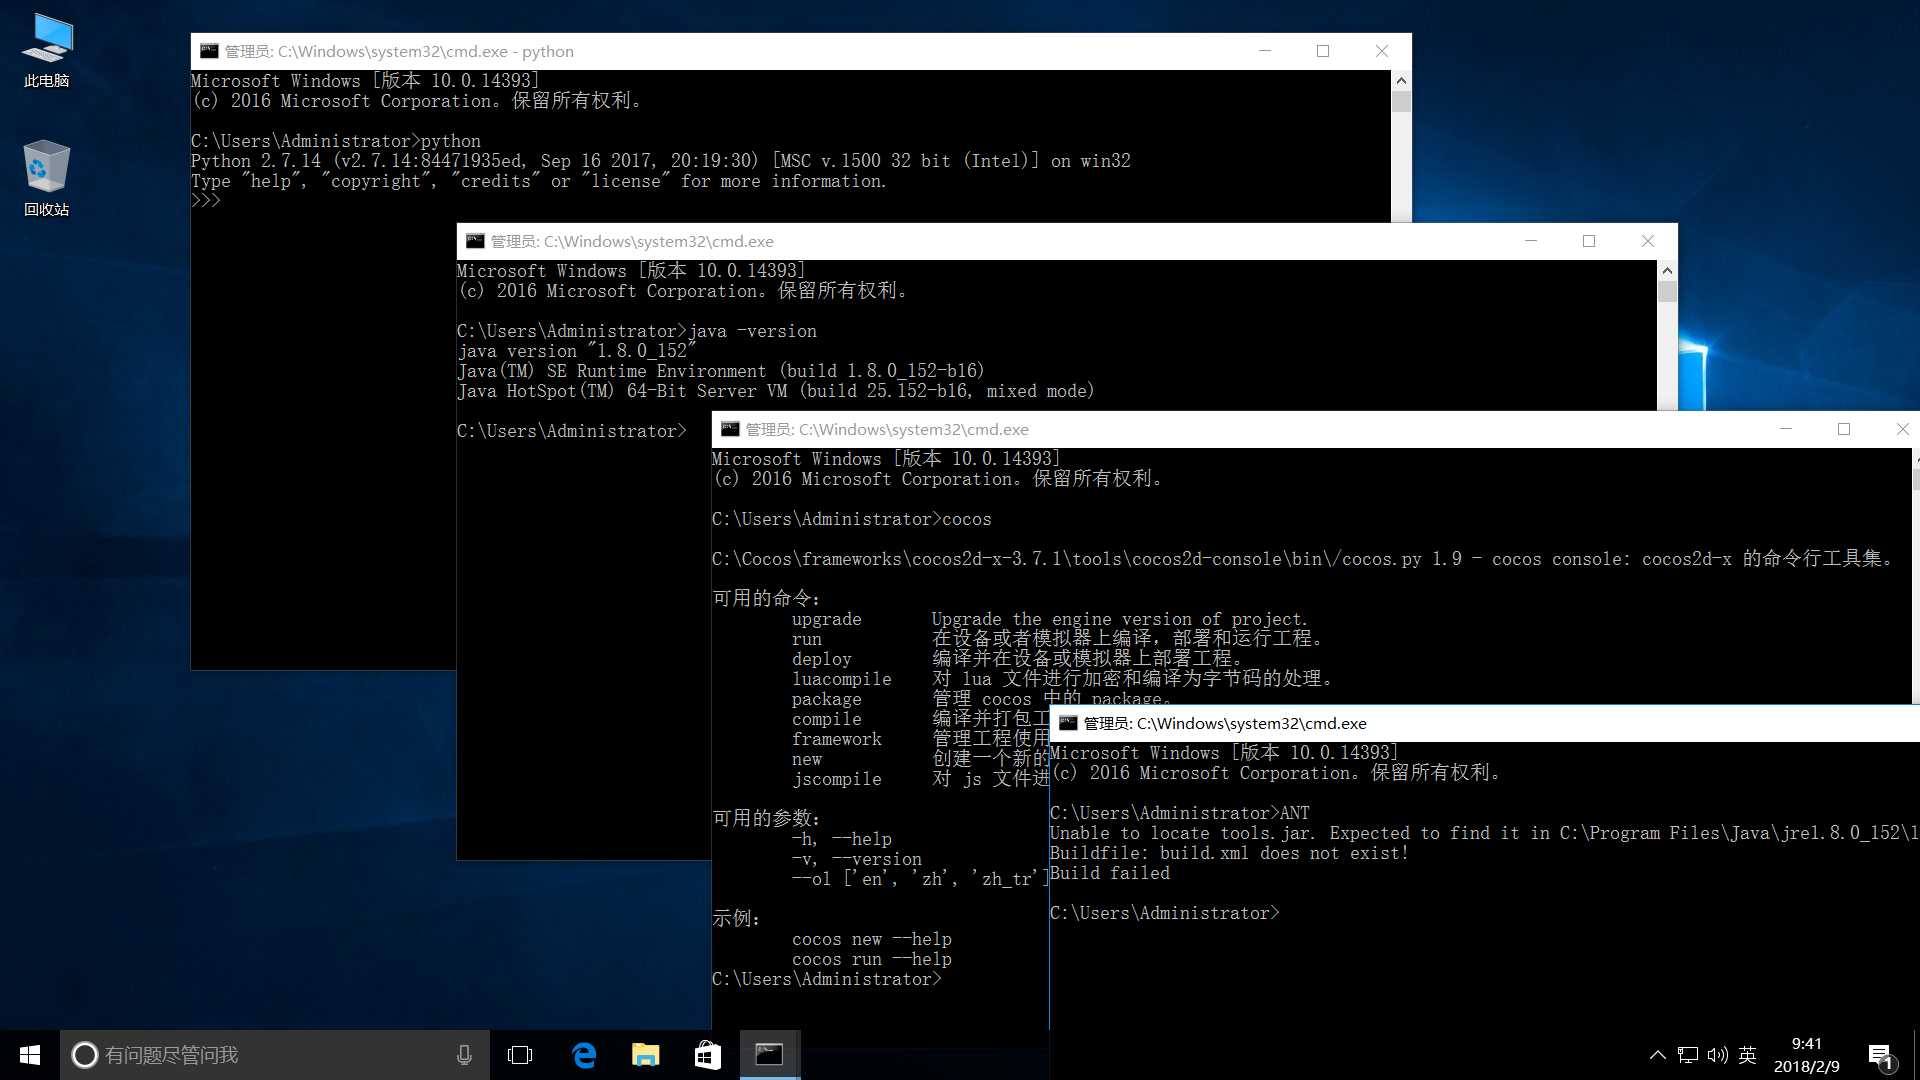Open Microsoft Store from taskbar
The image size is (1920, 1080).
tap(708, 1055)
